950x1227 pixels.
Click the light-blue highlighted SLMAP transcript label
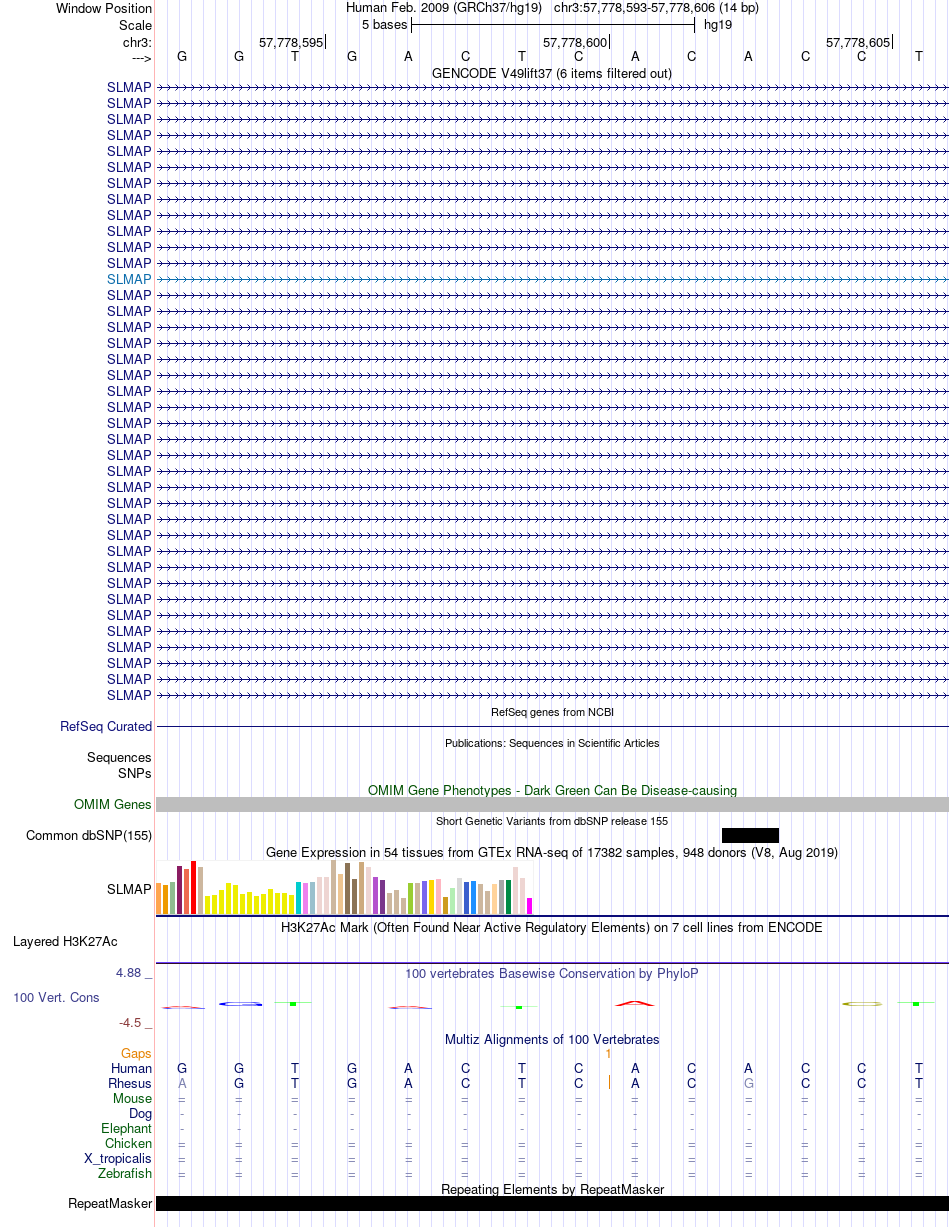130,279
